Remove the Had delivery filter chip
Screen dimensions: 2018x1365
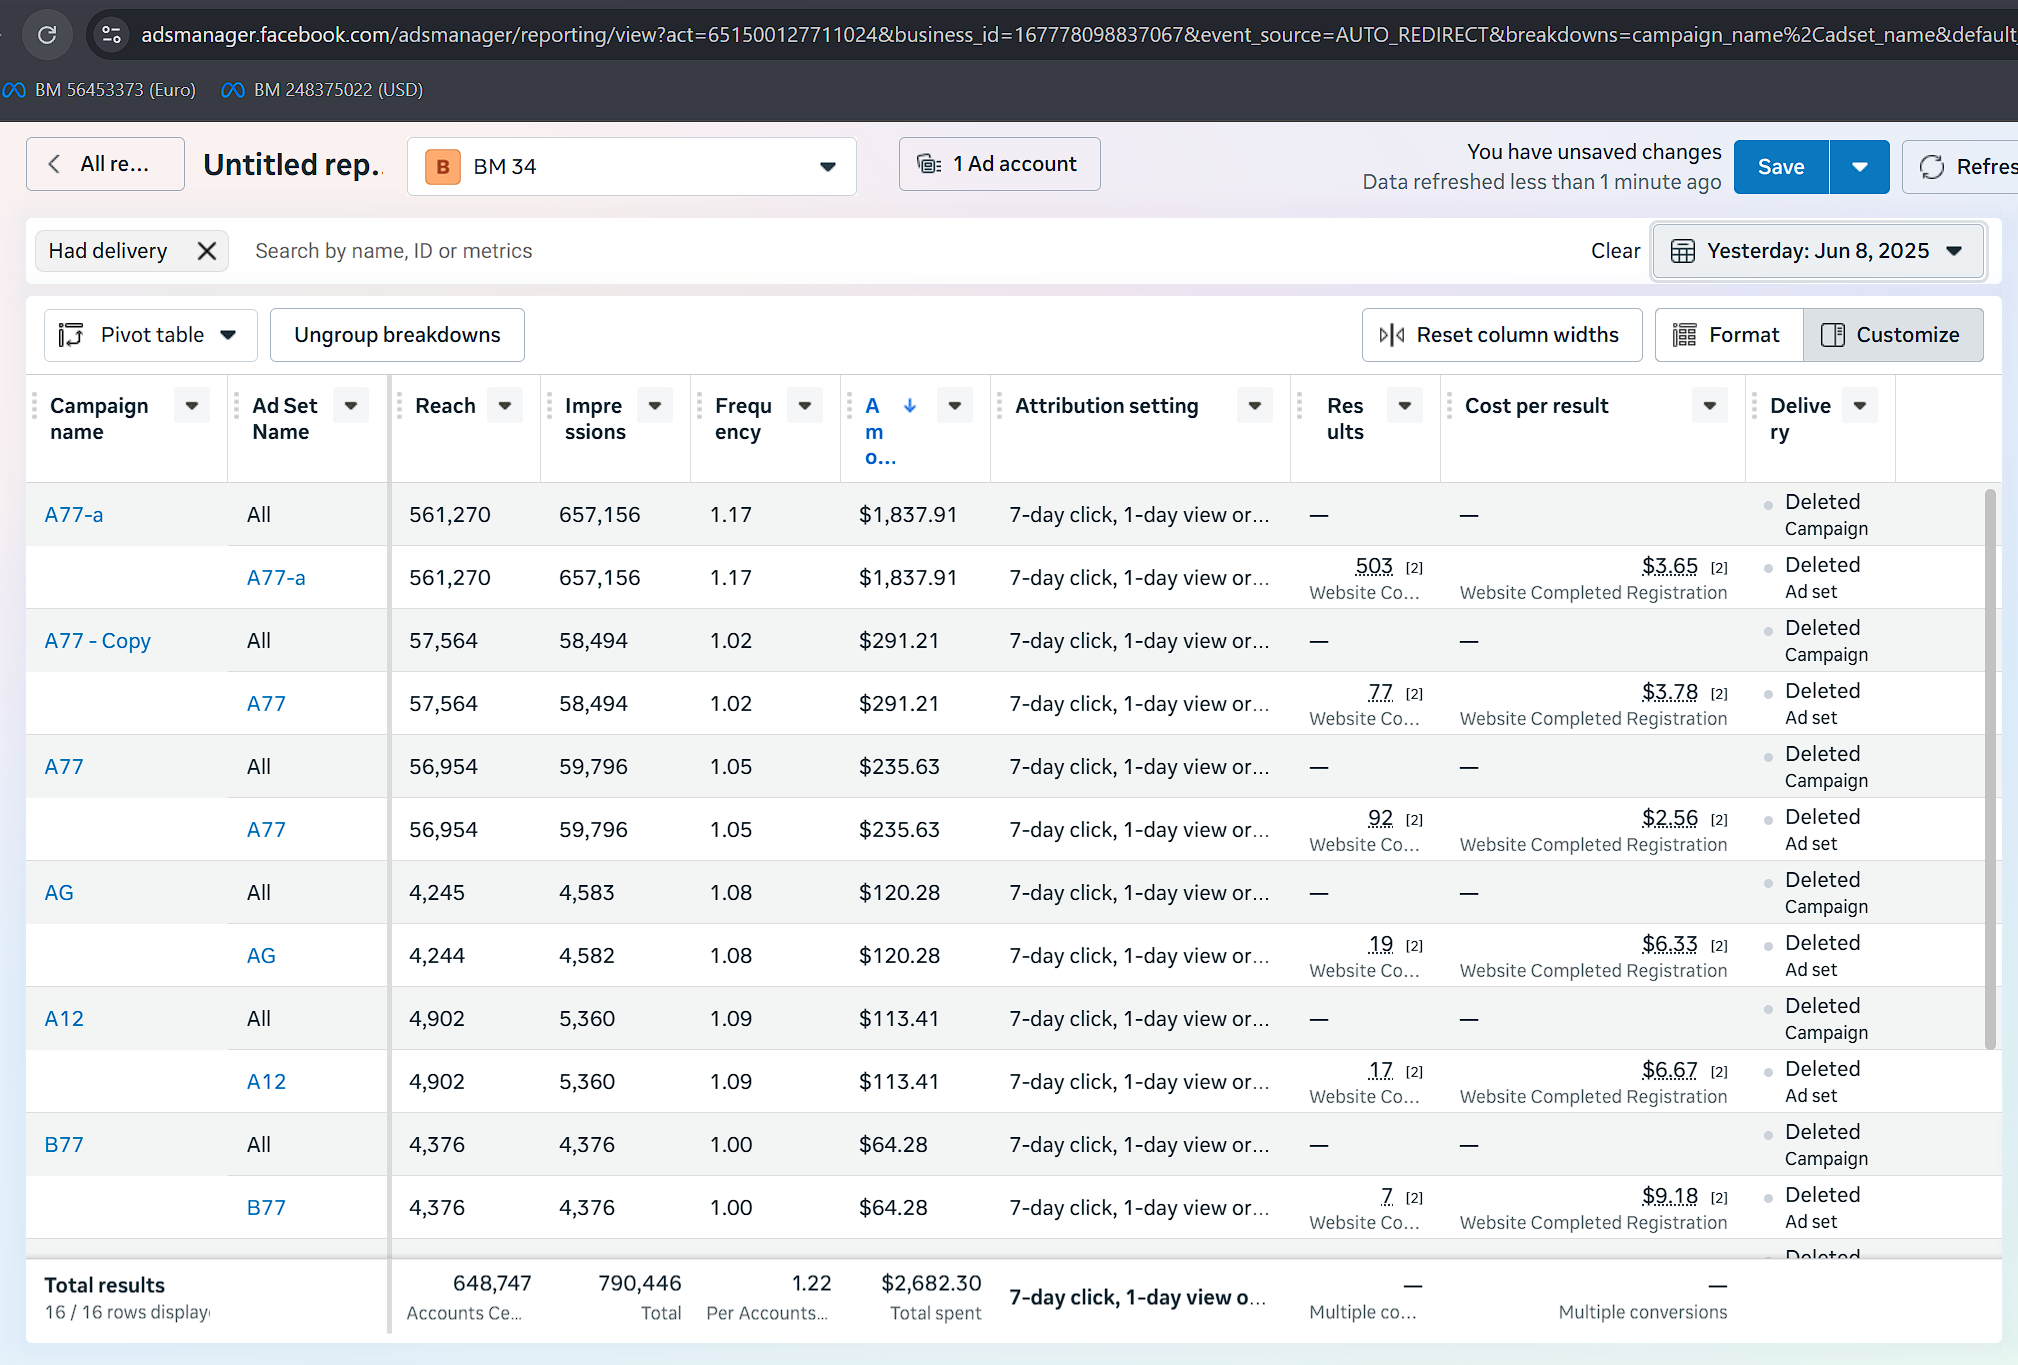tap(207, 251)
